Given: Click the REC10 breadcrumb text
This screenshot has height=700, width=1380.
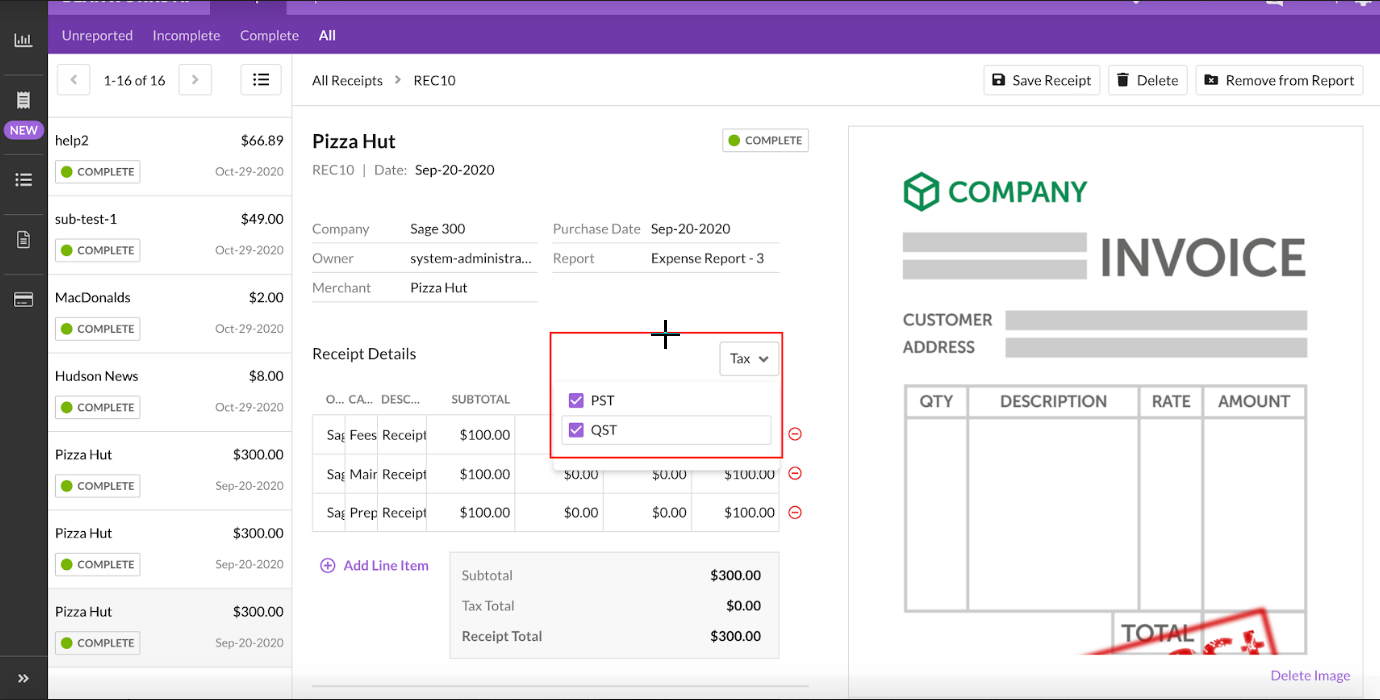Looking at the screenshot, I should coord(434,80).
